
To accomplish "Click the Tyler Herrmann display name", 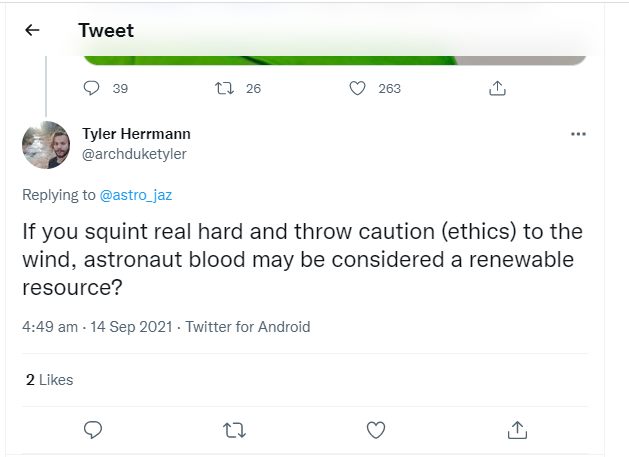I will 135,134.
